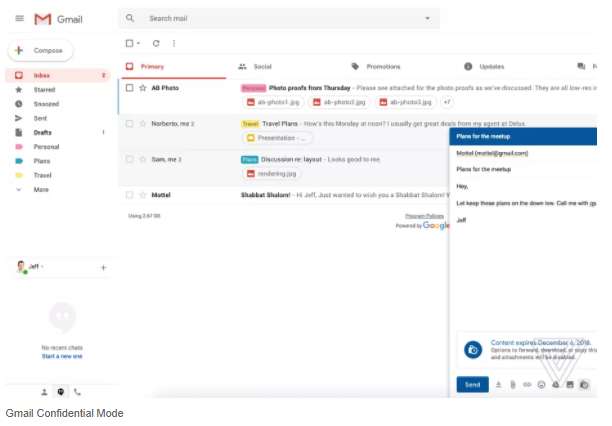The width and height of the screenshot is (612, 426).
Task: Check the AB Photo email checkbox
Action: pyautogui.click(x=130, y=88)
